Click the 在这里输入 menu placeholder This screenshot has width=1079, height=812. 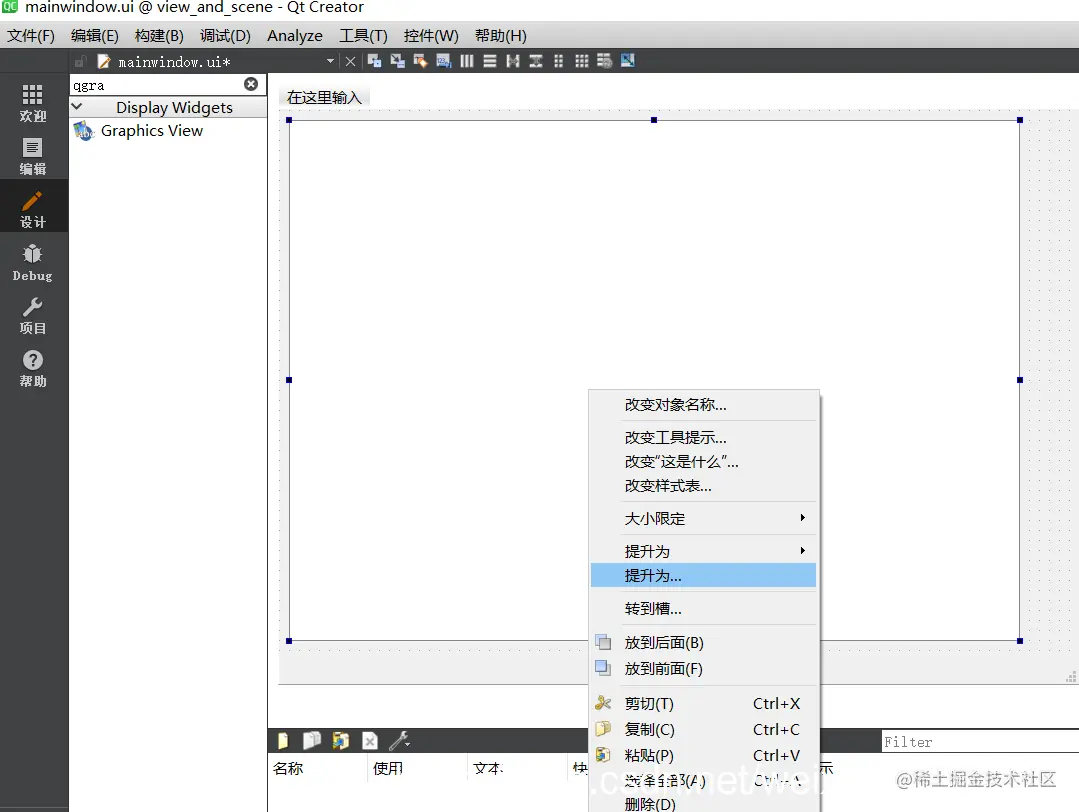click(324, 98)
